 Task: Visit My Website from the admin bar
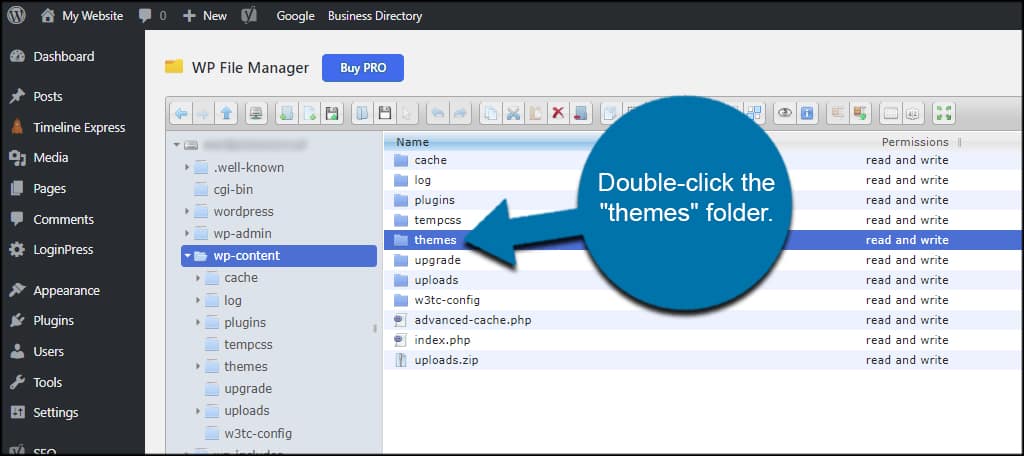point(82,16)
